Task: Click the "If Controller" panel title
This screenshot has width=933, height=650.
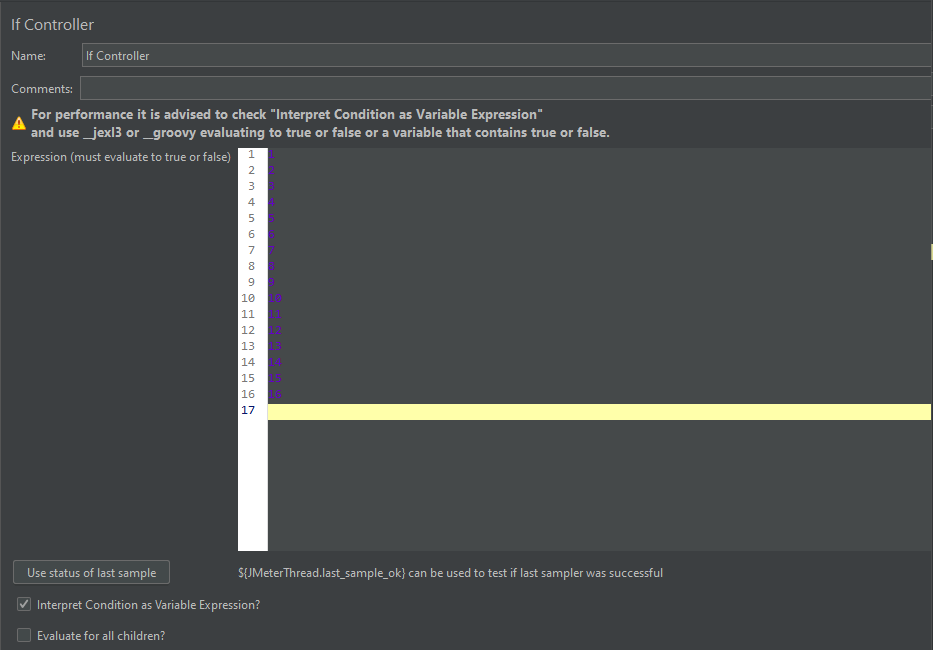Action: pyautogui.click(x=53, y=24)
